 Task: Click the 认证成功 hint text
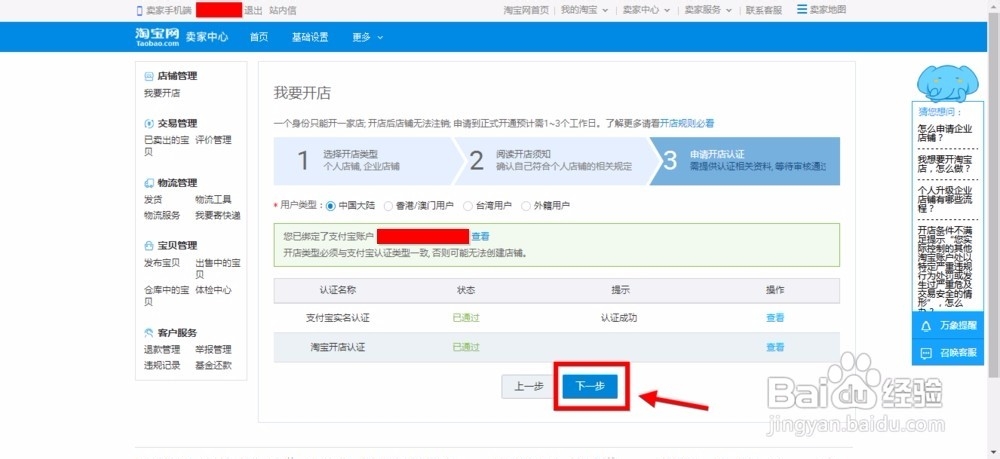(619, 318)
